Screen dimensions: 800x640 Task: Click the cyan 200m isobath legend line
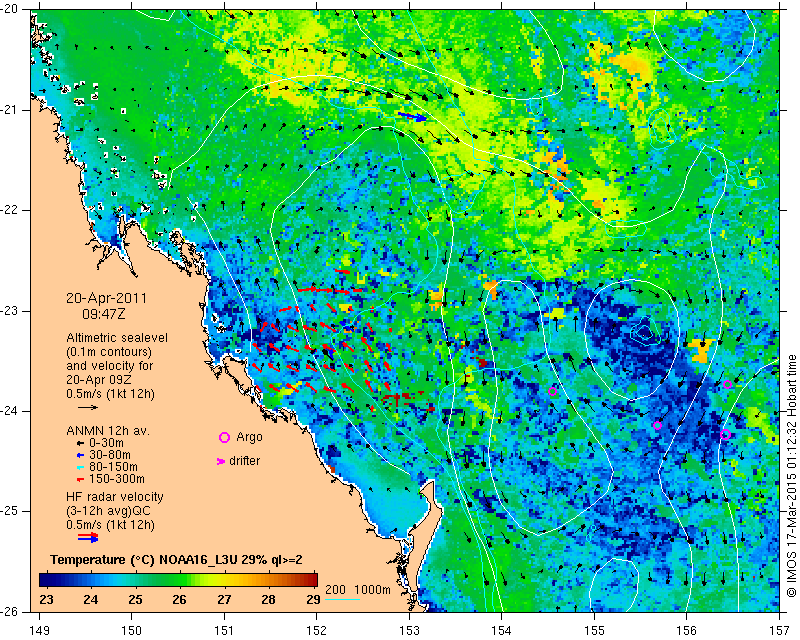[x=342, y=599]
